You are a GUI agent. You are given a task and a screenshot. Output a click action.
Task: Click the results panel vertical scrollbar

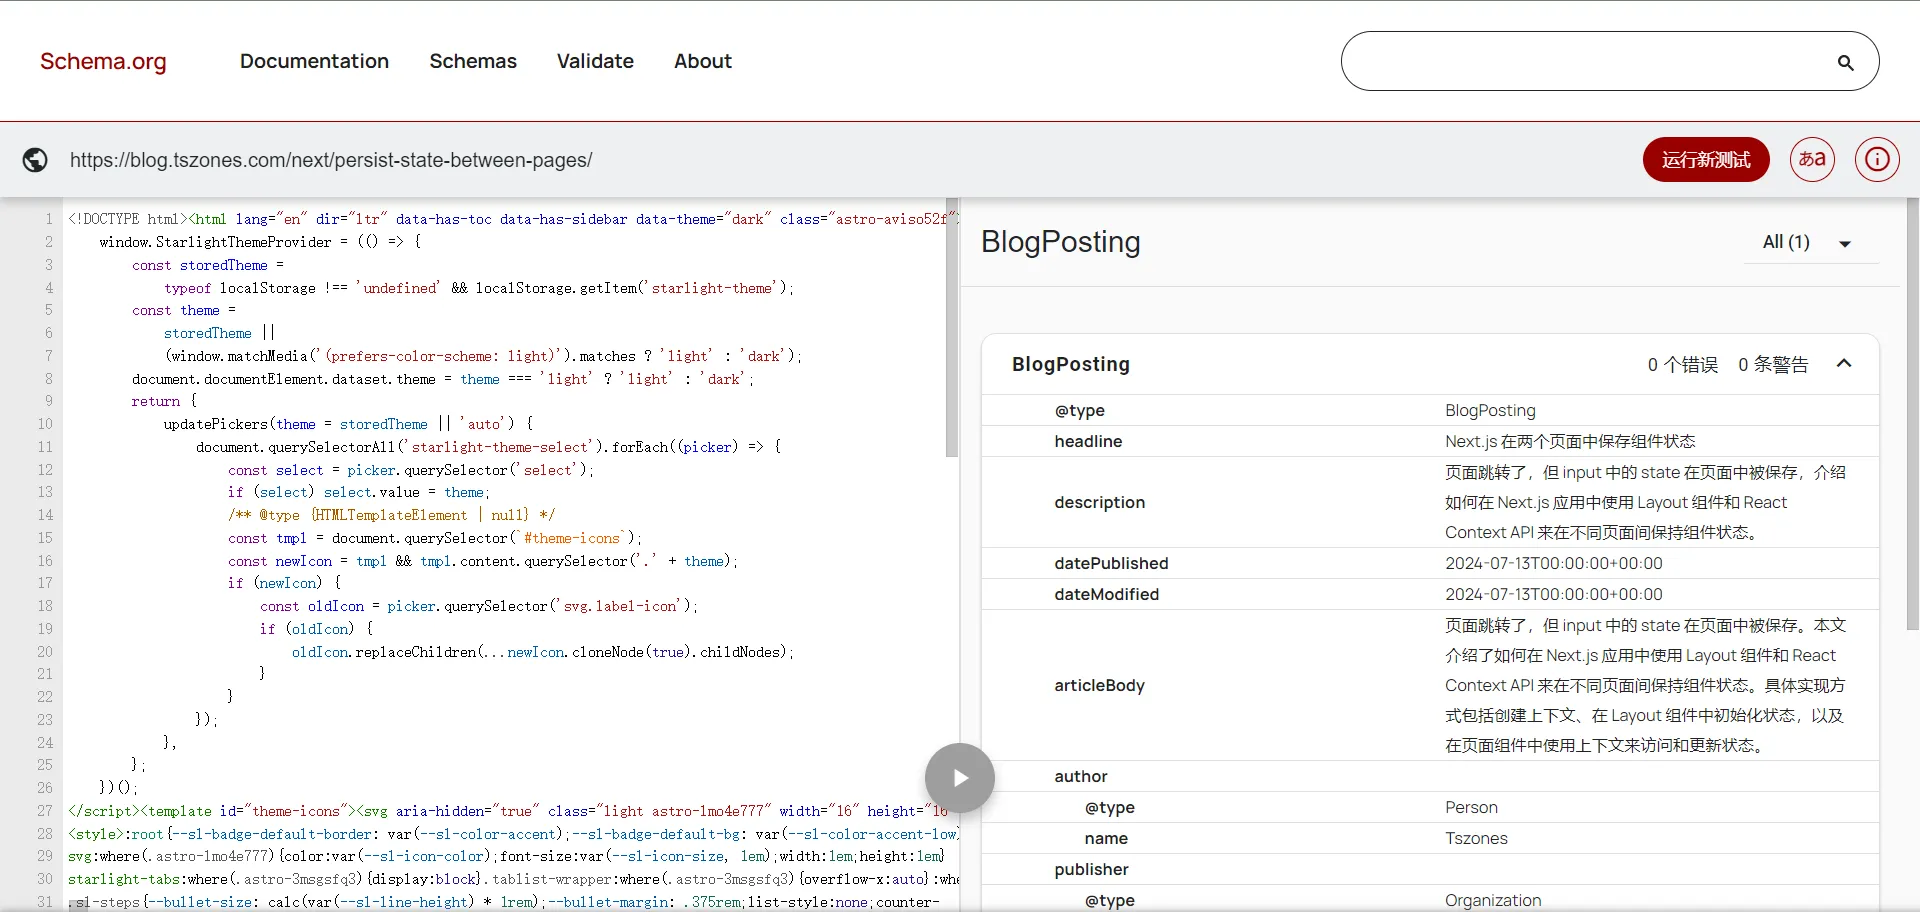pos(1912,414)
